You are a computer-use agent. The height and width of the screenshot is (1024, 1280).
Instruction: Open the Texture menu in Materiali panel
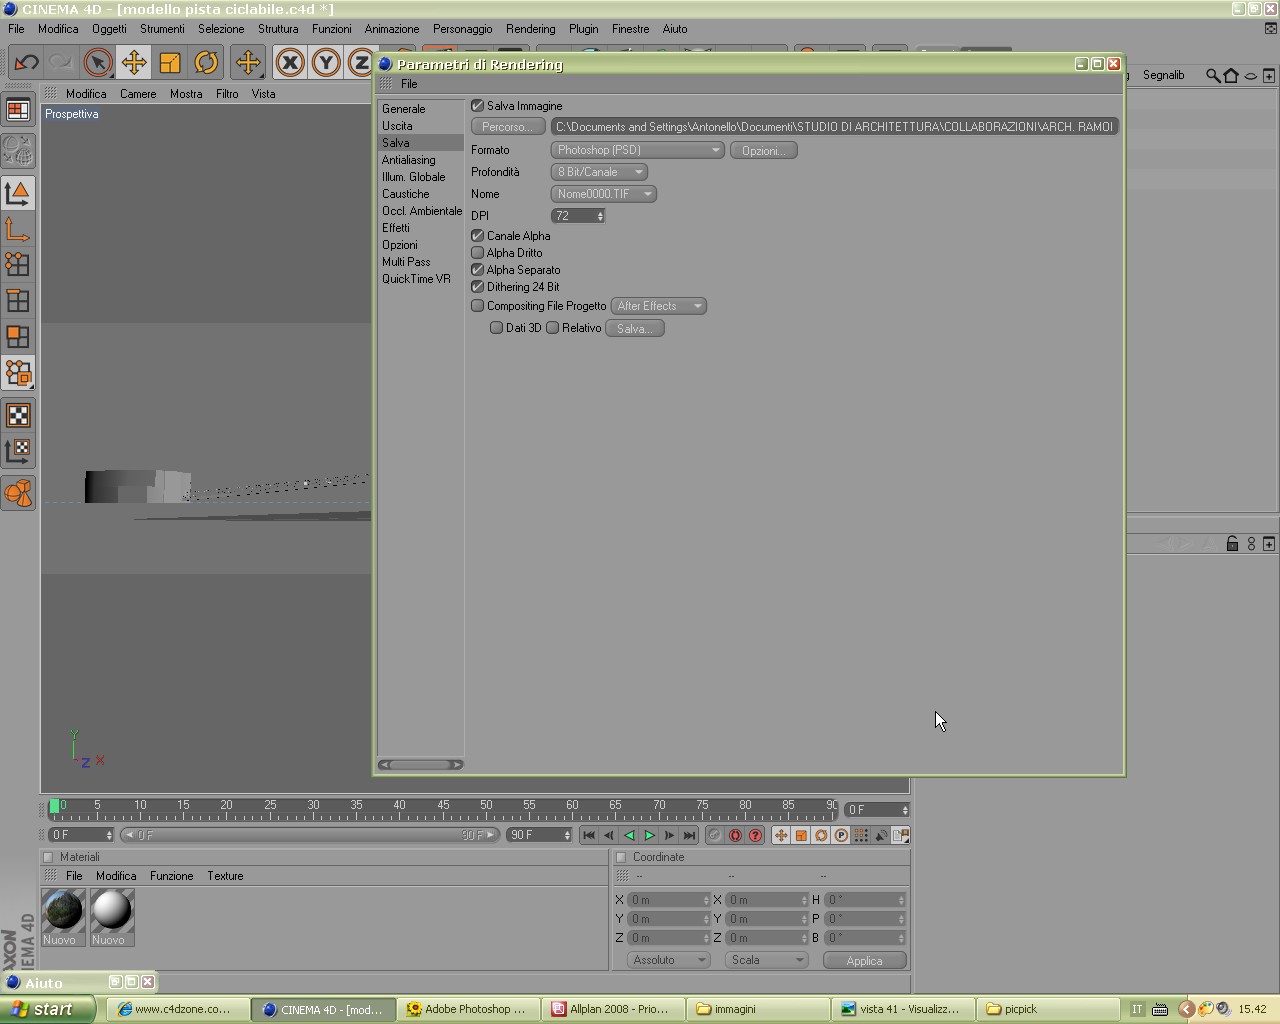pos(225,876)
